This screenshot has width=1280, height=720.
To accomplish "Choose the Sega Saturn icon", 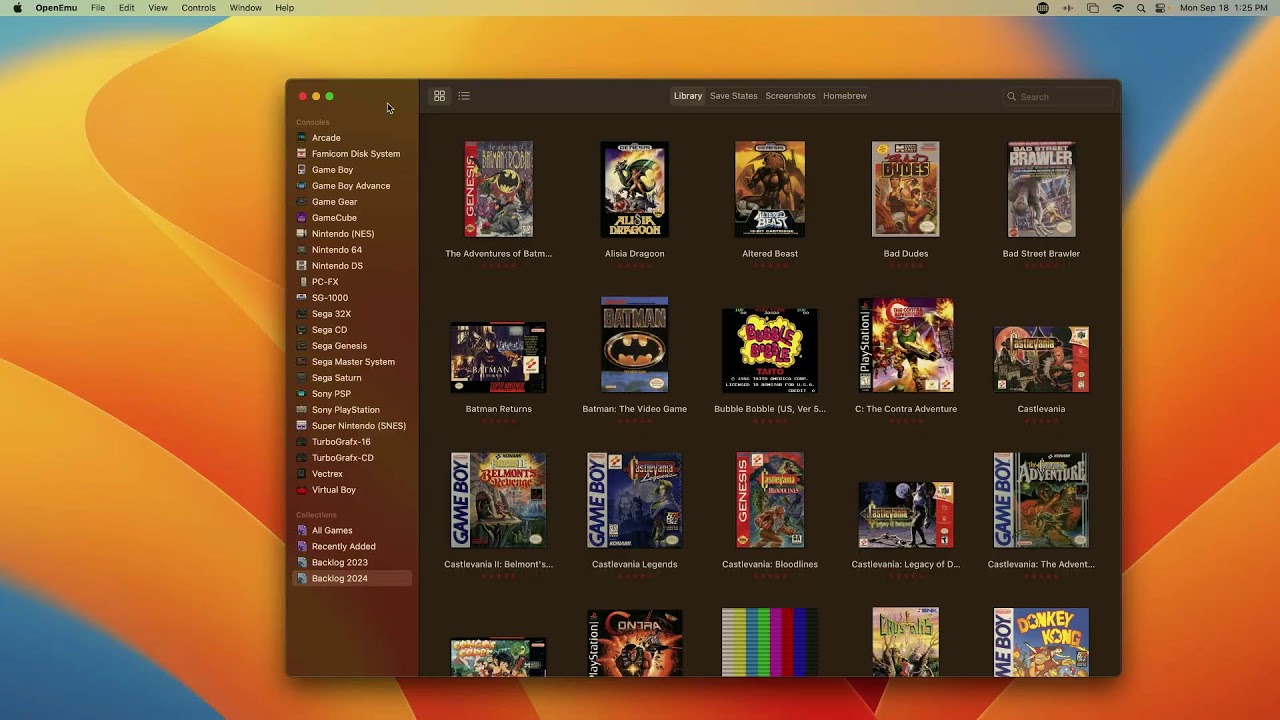I will [x=302, y=378].
